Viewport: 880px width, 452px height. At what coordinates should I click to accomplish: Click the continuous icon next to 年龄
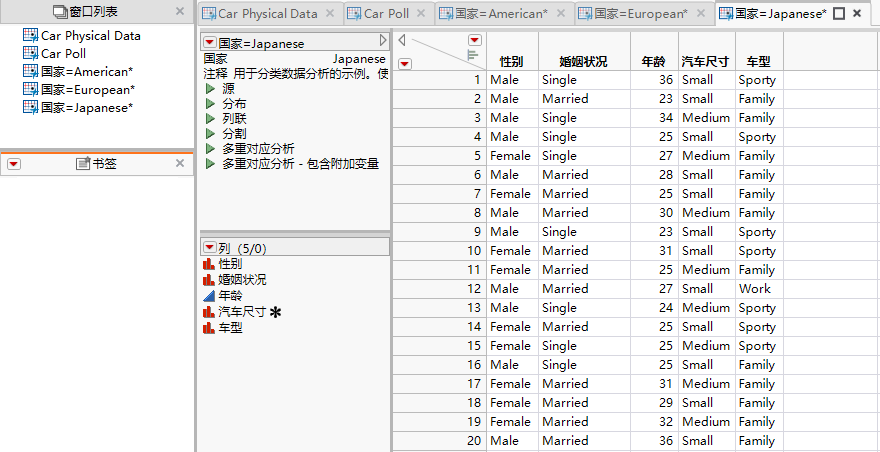[x=209, y=296]
